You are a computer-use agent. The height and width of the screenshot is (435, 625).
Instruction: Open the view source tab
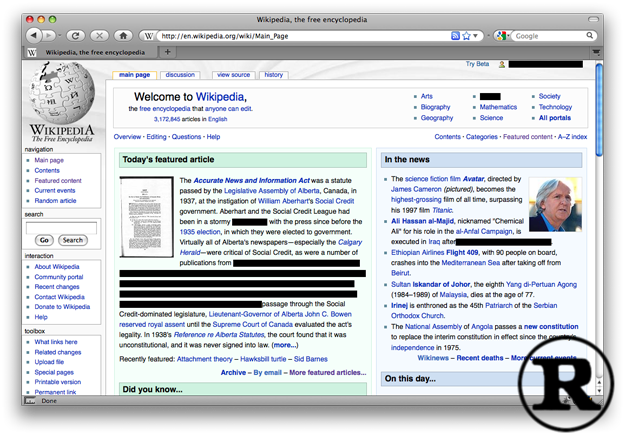234,75
